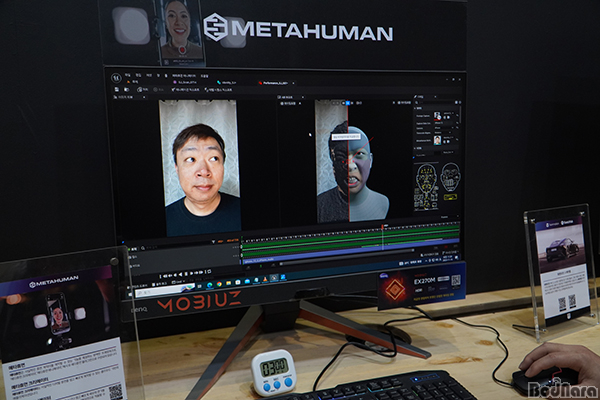Reset the MetaHuman Identity property
The width and height of the screenshot is (600, 400).
click(457, 140)
